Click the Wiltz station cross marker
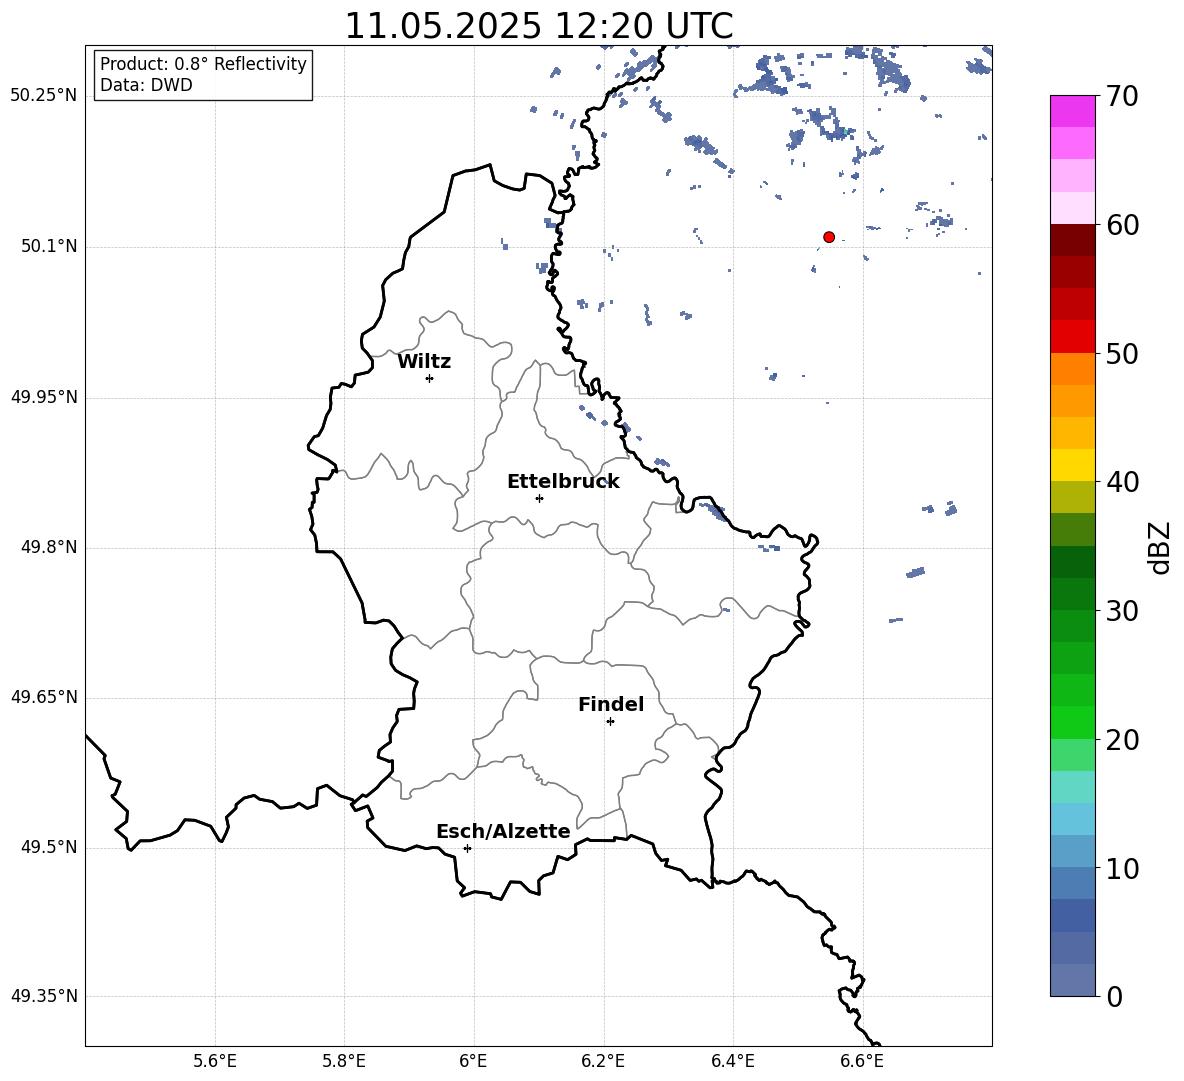This screenshot has width=1184, height=1081. (x=430, y=378)
